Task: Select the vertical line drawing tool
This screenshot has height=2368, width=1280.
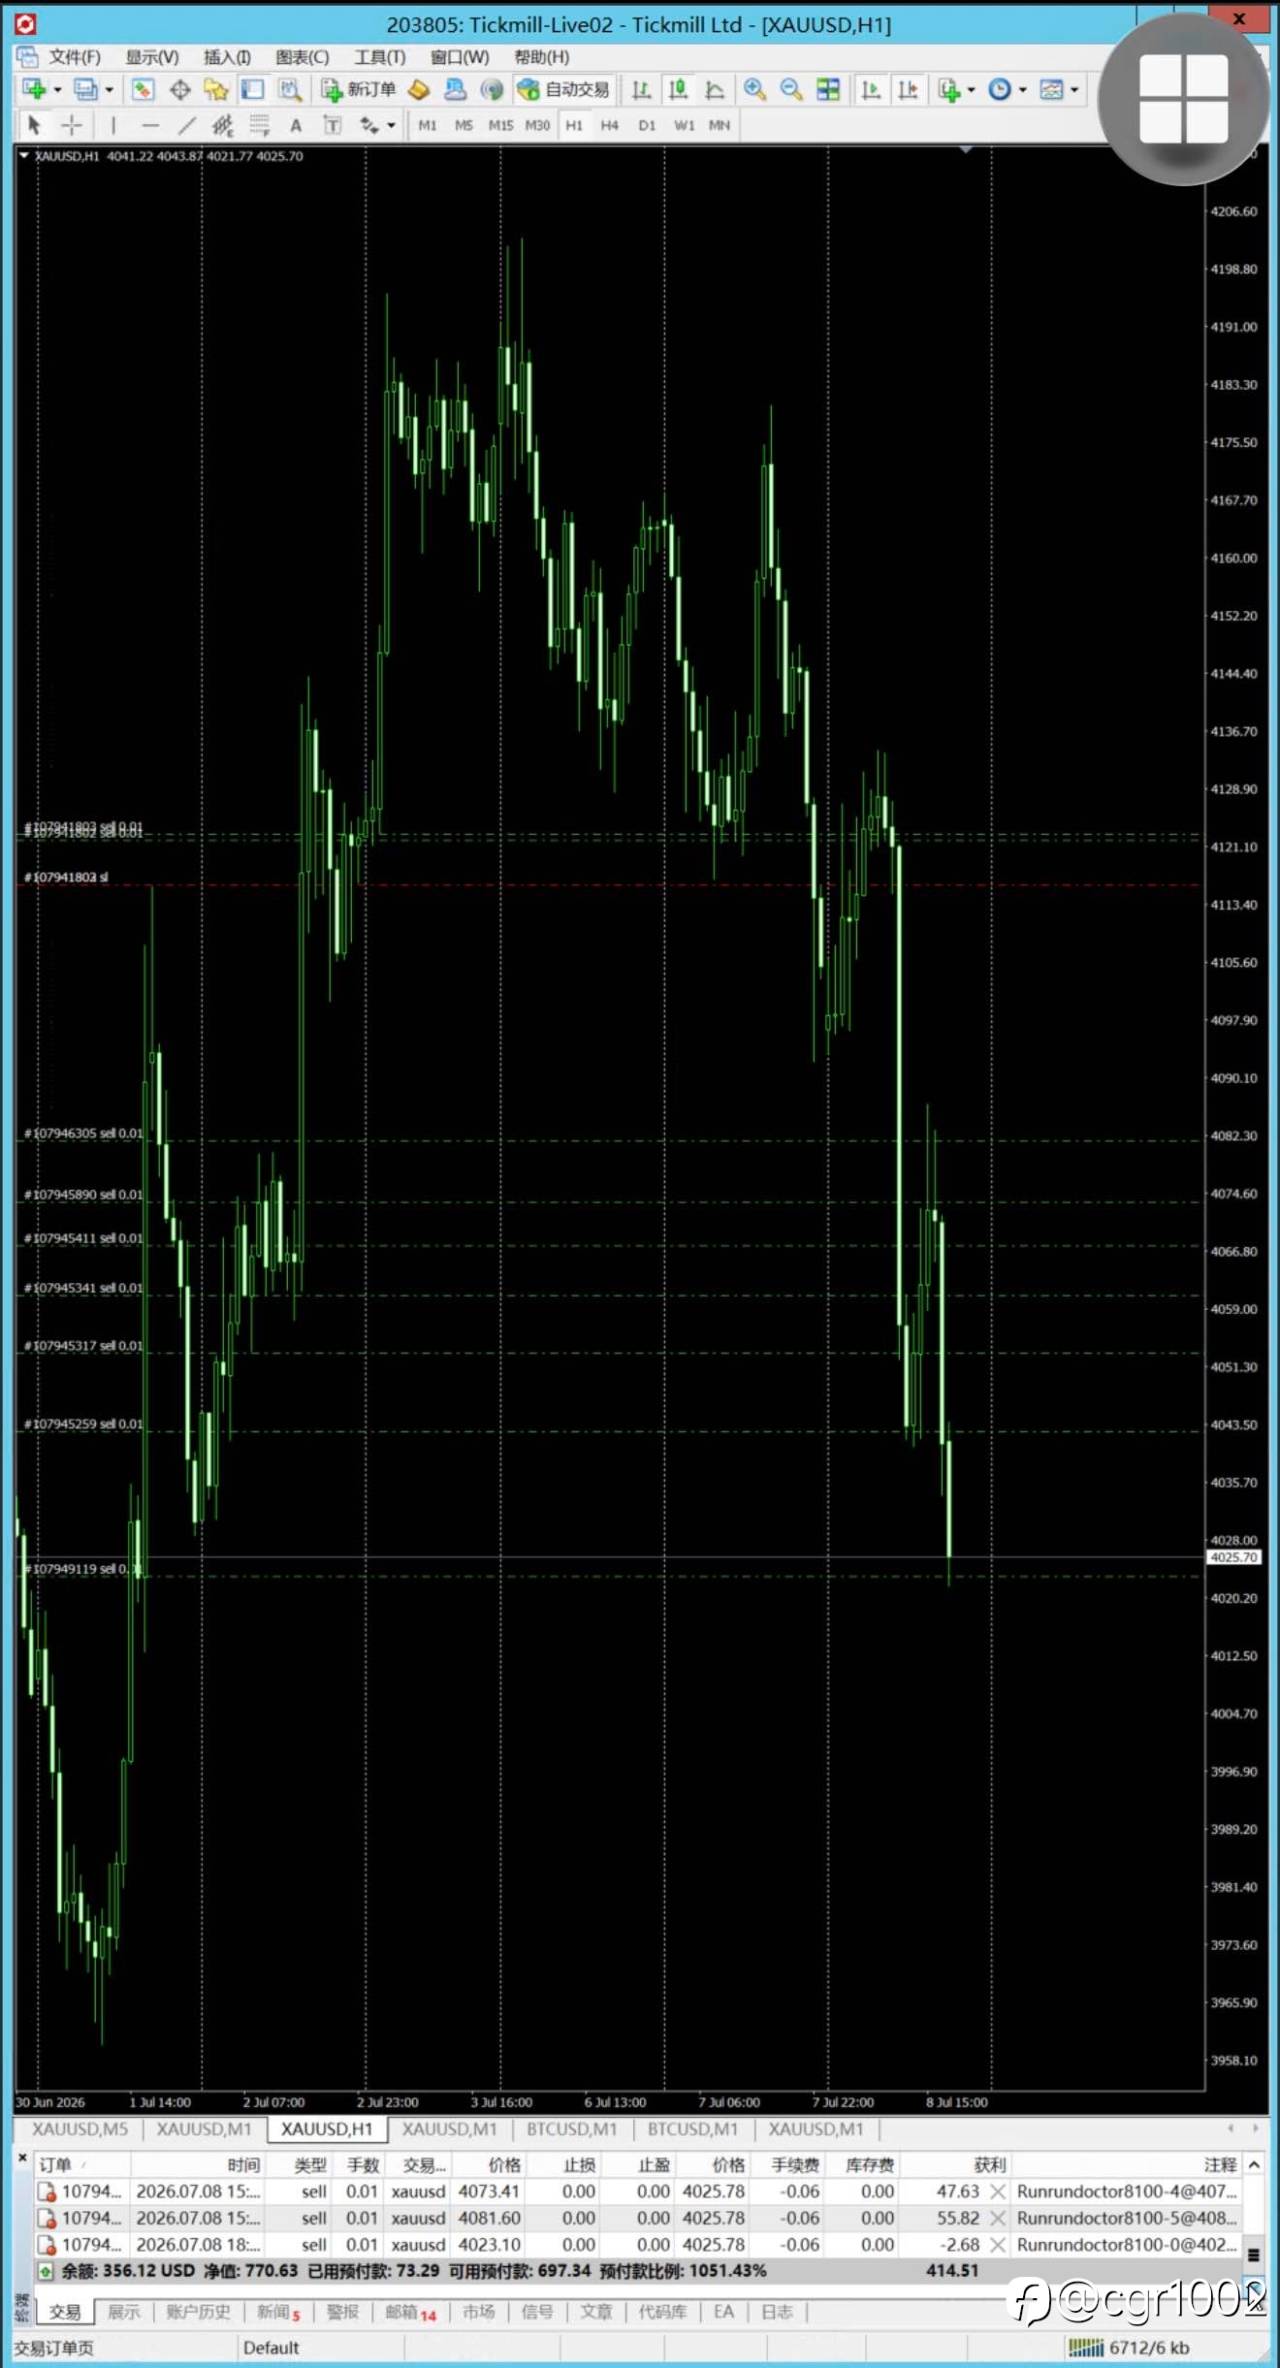Action: point(113,125)
